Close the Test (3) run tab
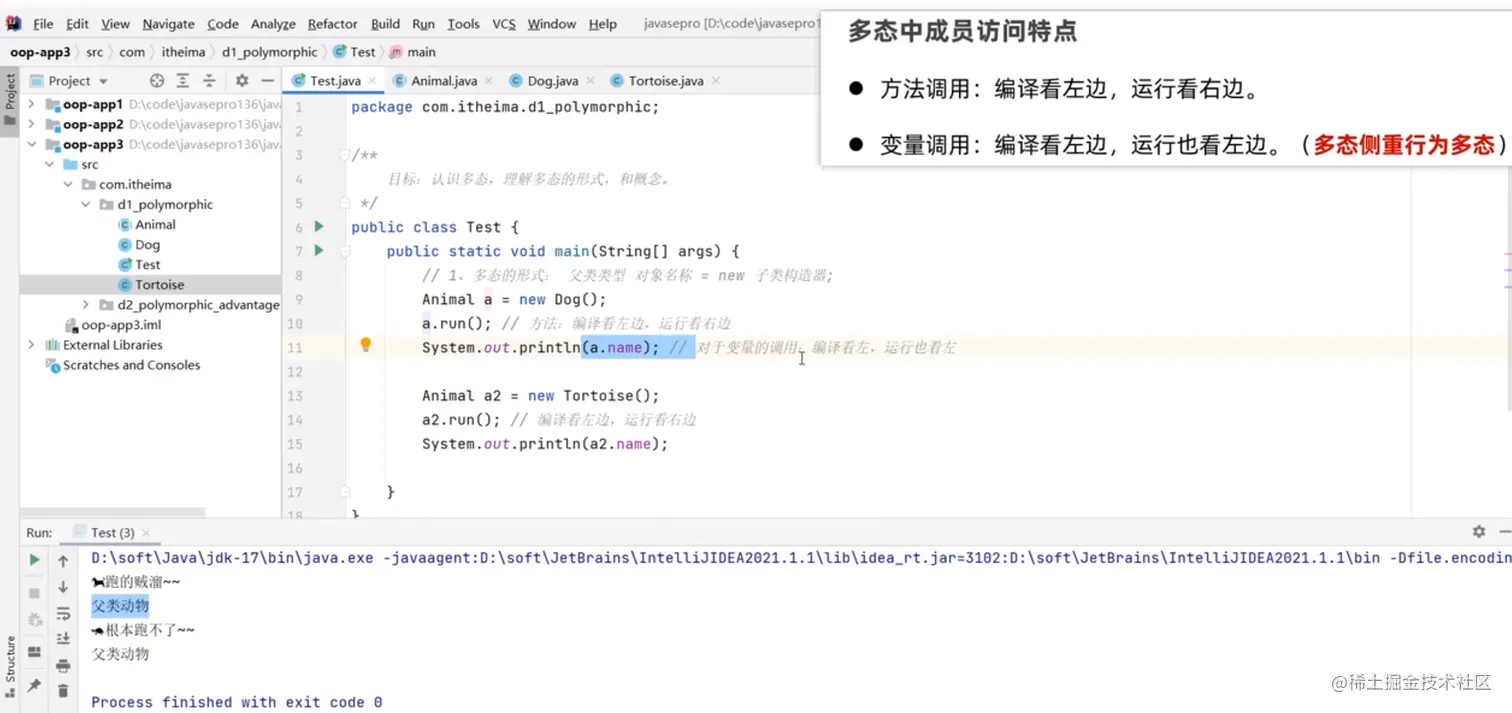The height and width of the screenshot is (713, 1512). [147, 533]
